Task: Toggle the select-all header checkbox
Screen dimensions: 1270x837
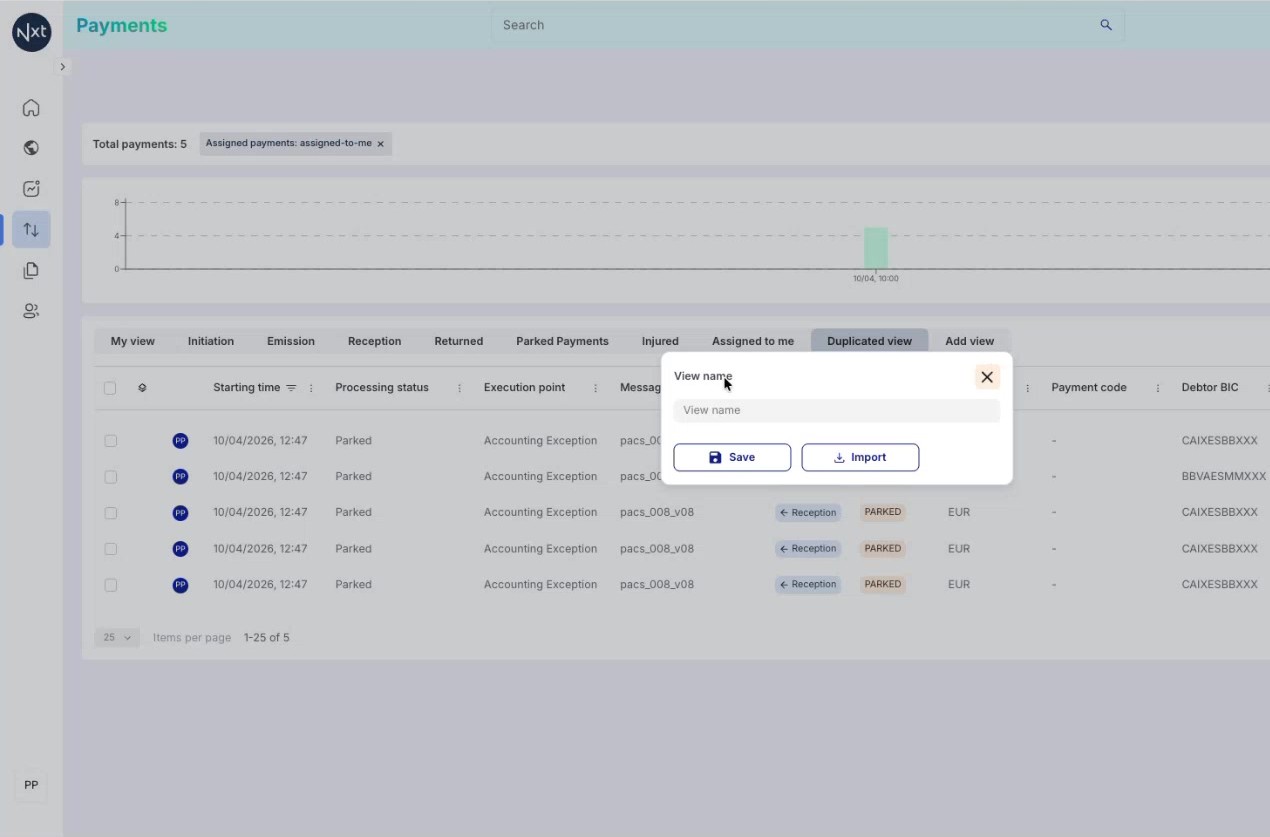Action: 110,388
